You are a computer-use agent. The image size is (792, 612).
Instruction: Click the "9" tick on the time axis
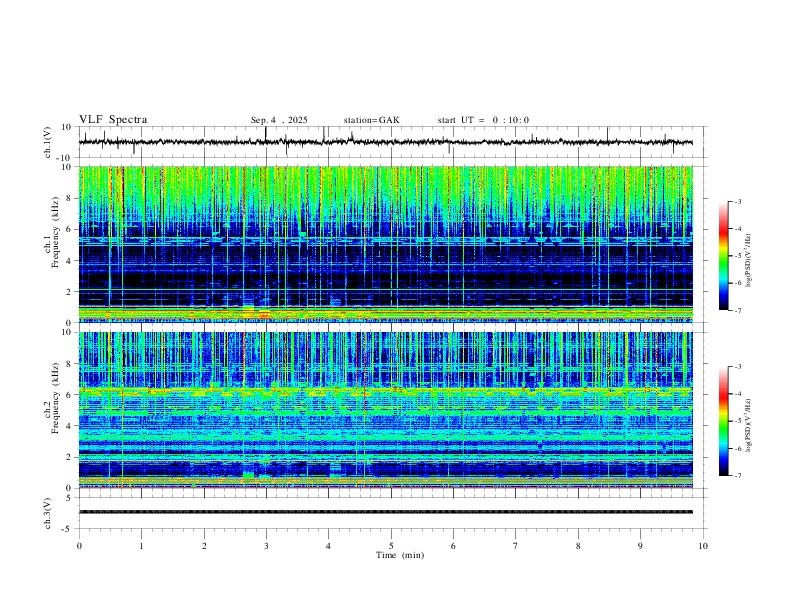(x=640, y=546)
